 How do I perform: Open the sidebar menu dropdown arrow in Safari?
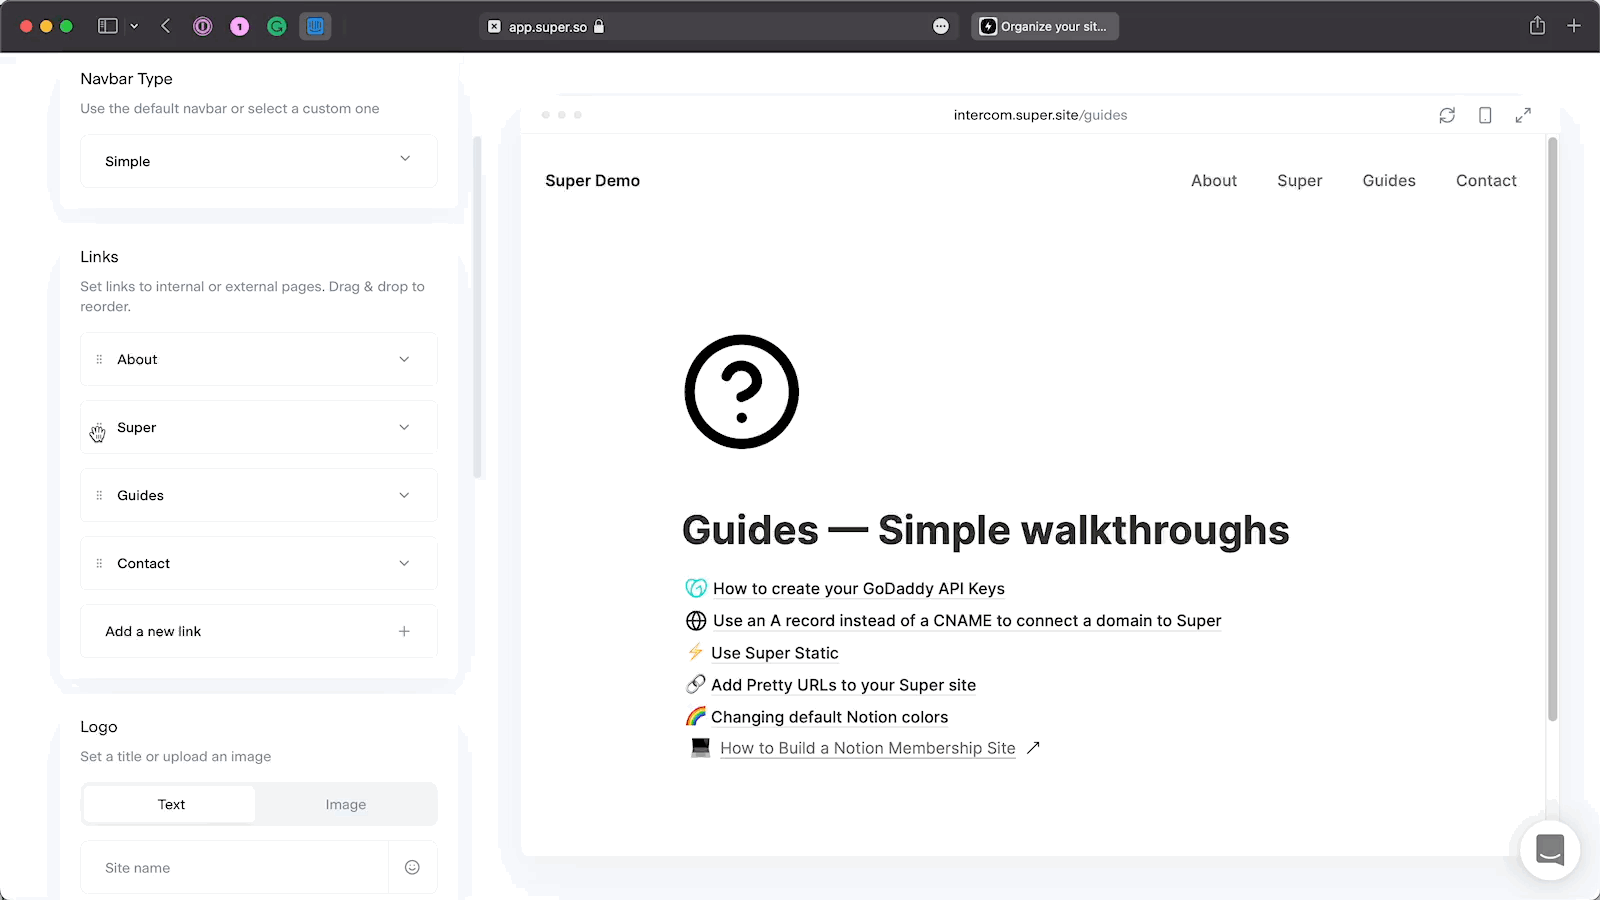click(134, 26)
